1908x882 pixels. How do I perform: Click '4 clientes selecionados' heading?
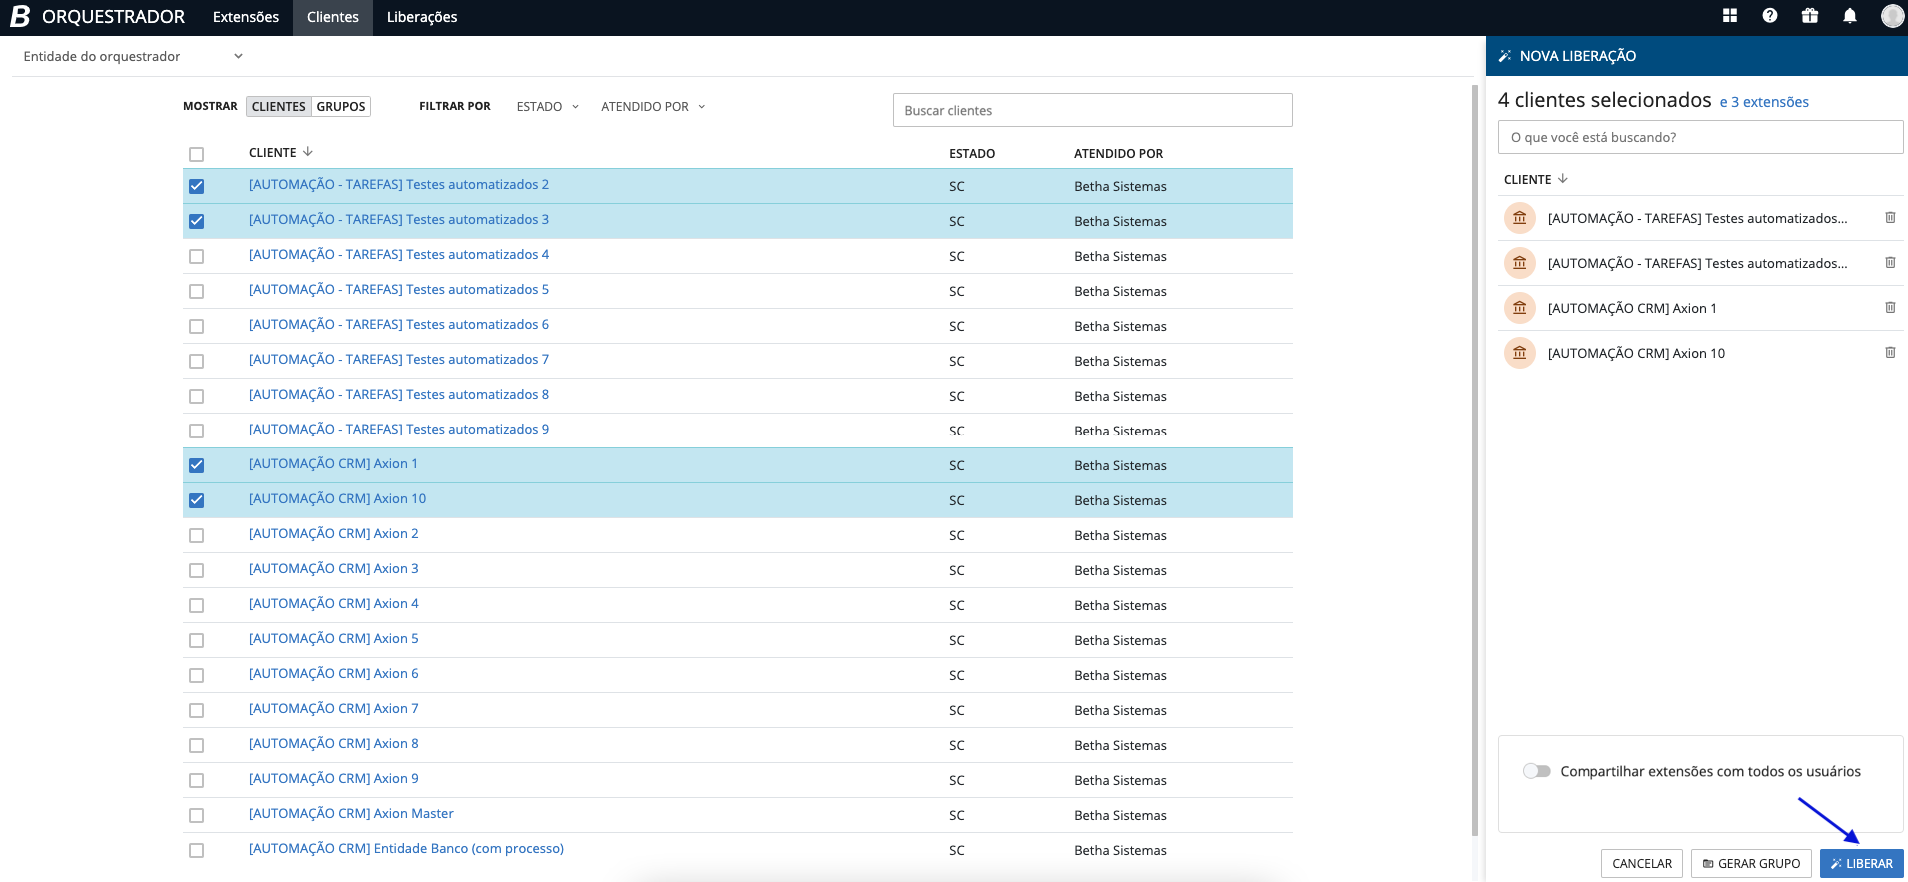1605,100
